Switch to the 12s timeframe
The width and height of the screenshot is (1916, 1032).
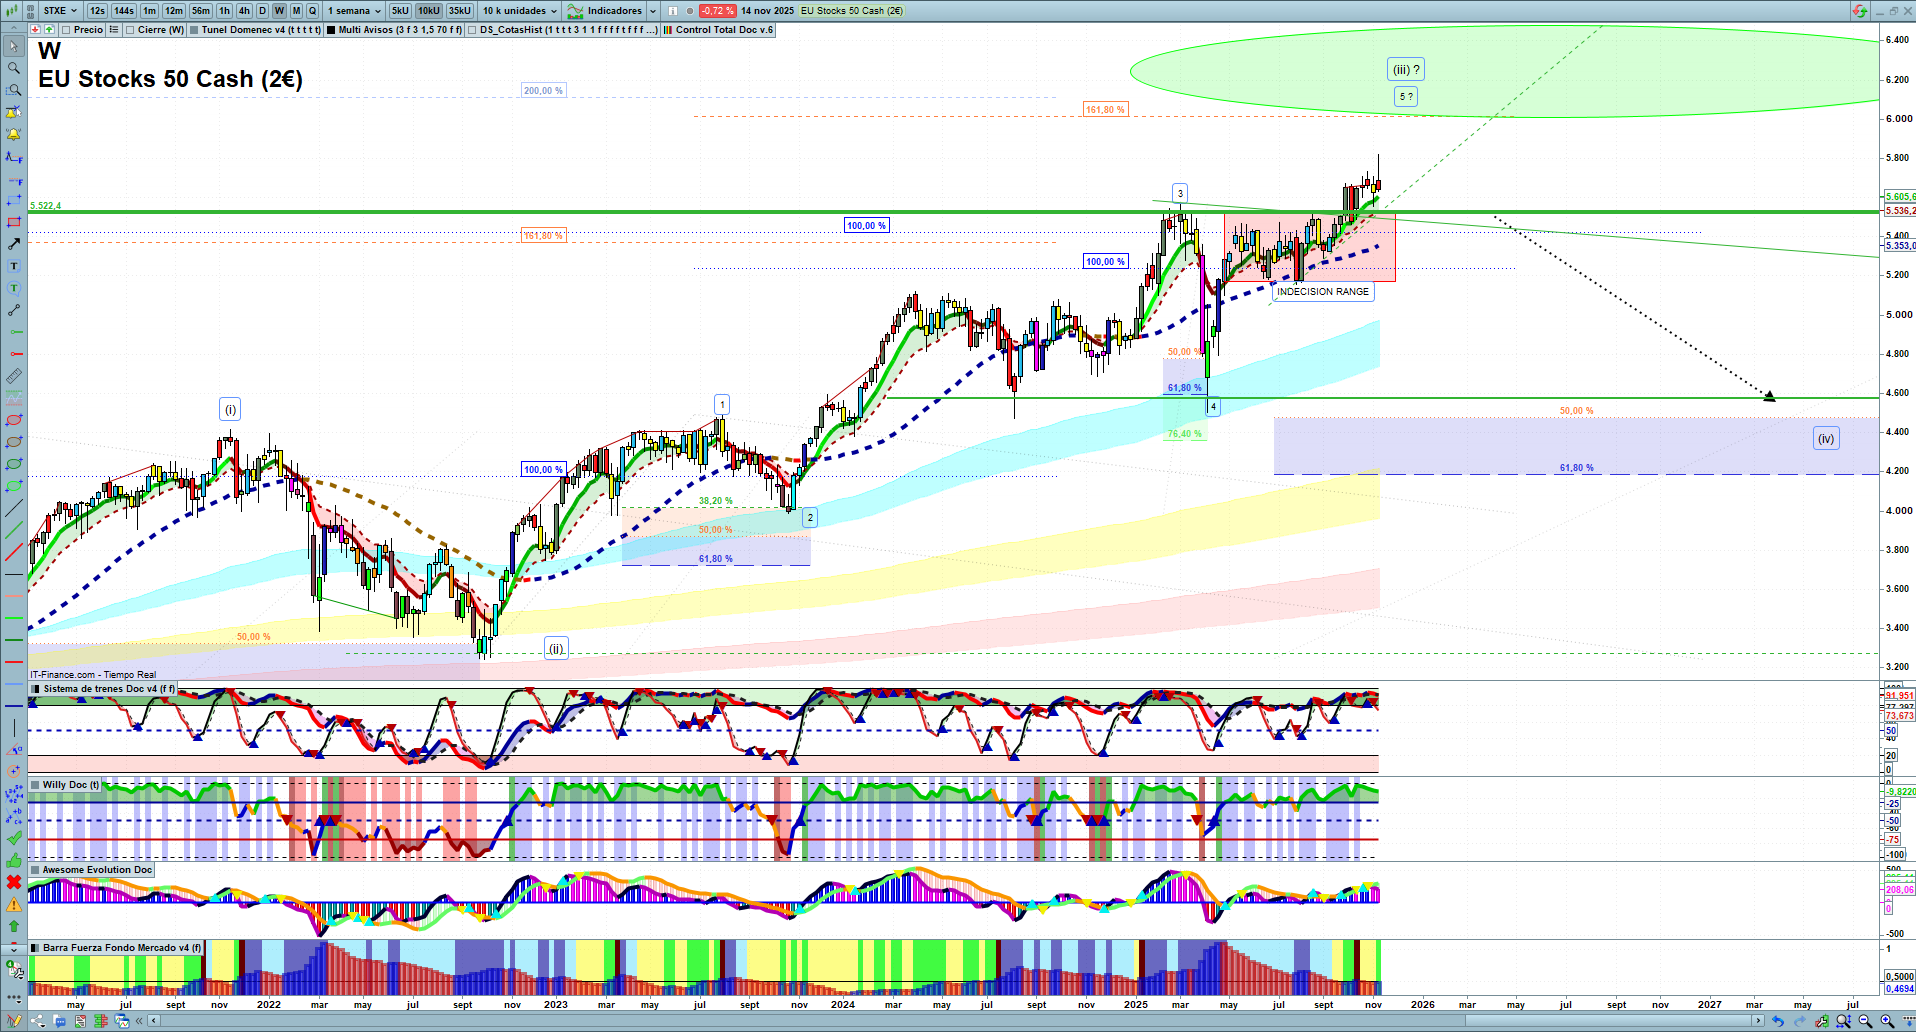(x=97, y=11)
